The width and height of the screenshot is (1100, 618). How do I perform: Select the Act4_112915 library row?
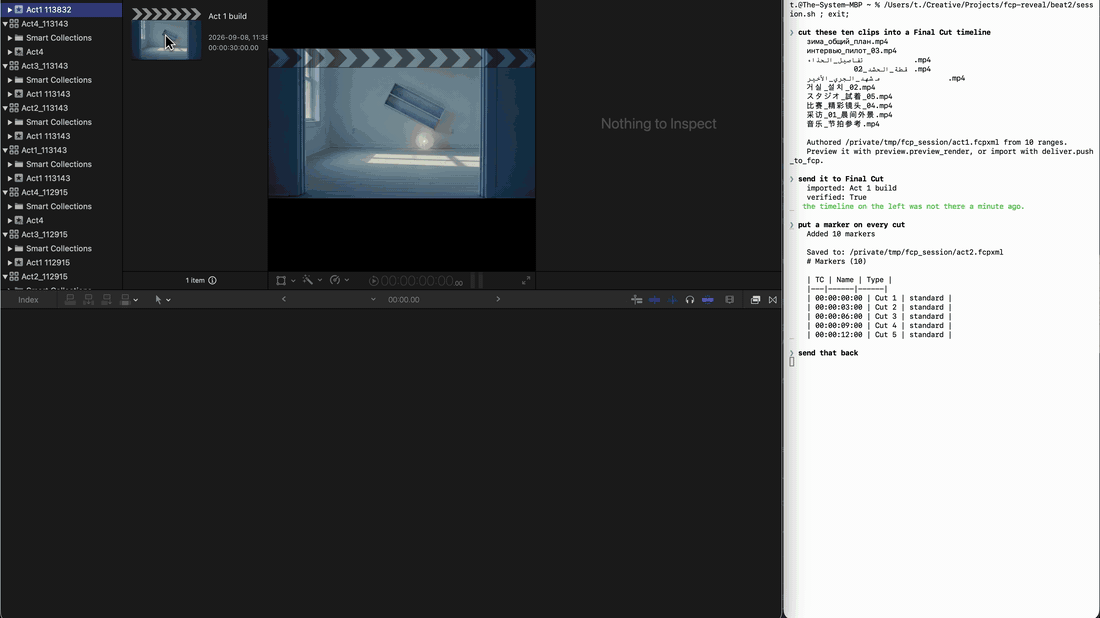pyautogui.click(x=61, y=192)
